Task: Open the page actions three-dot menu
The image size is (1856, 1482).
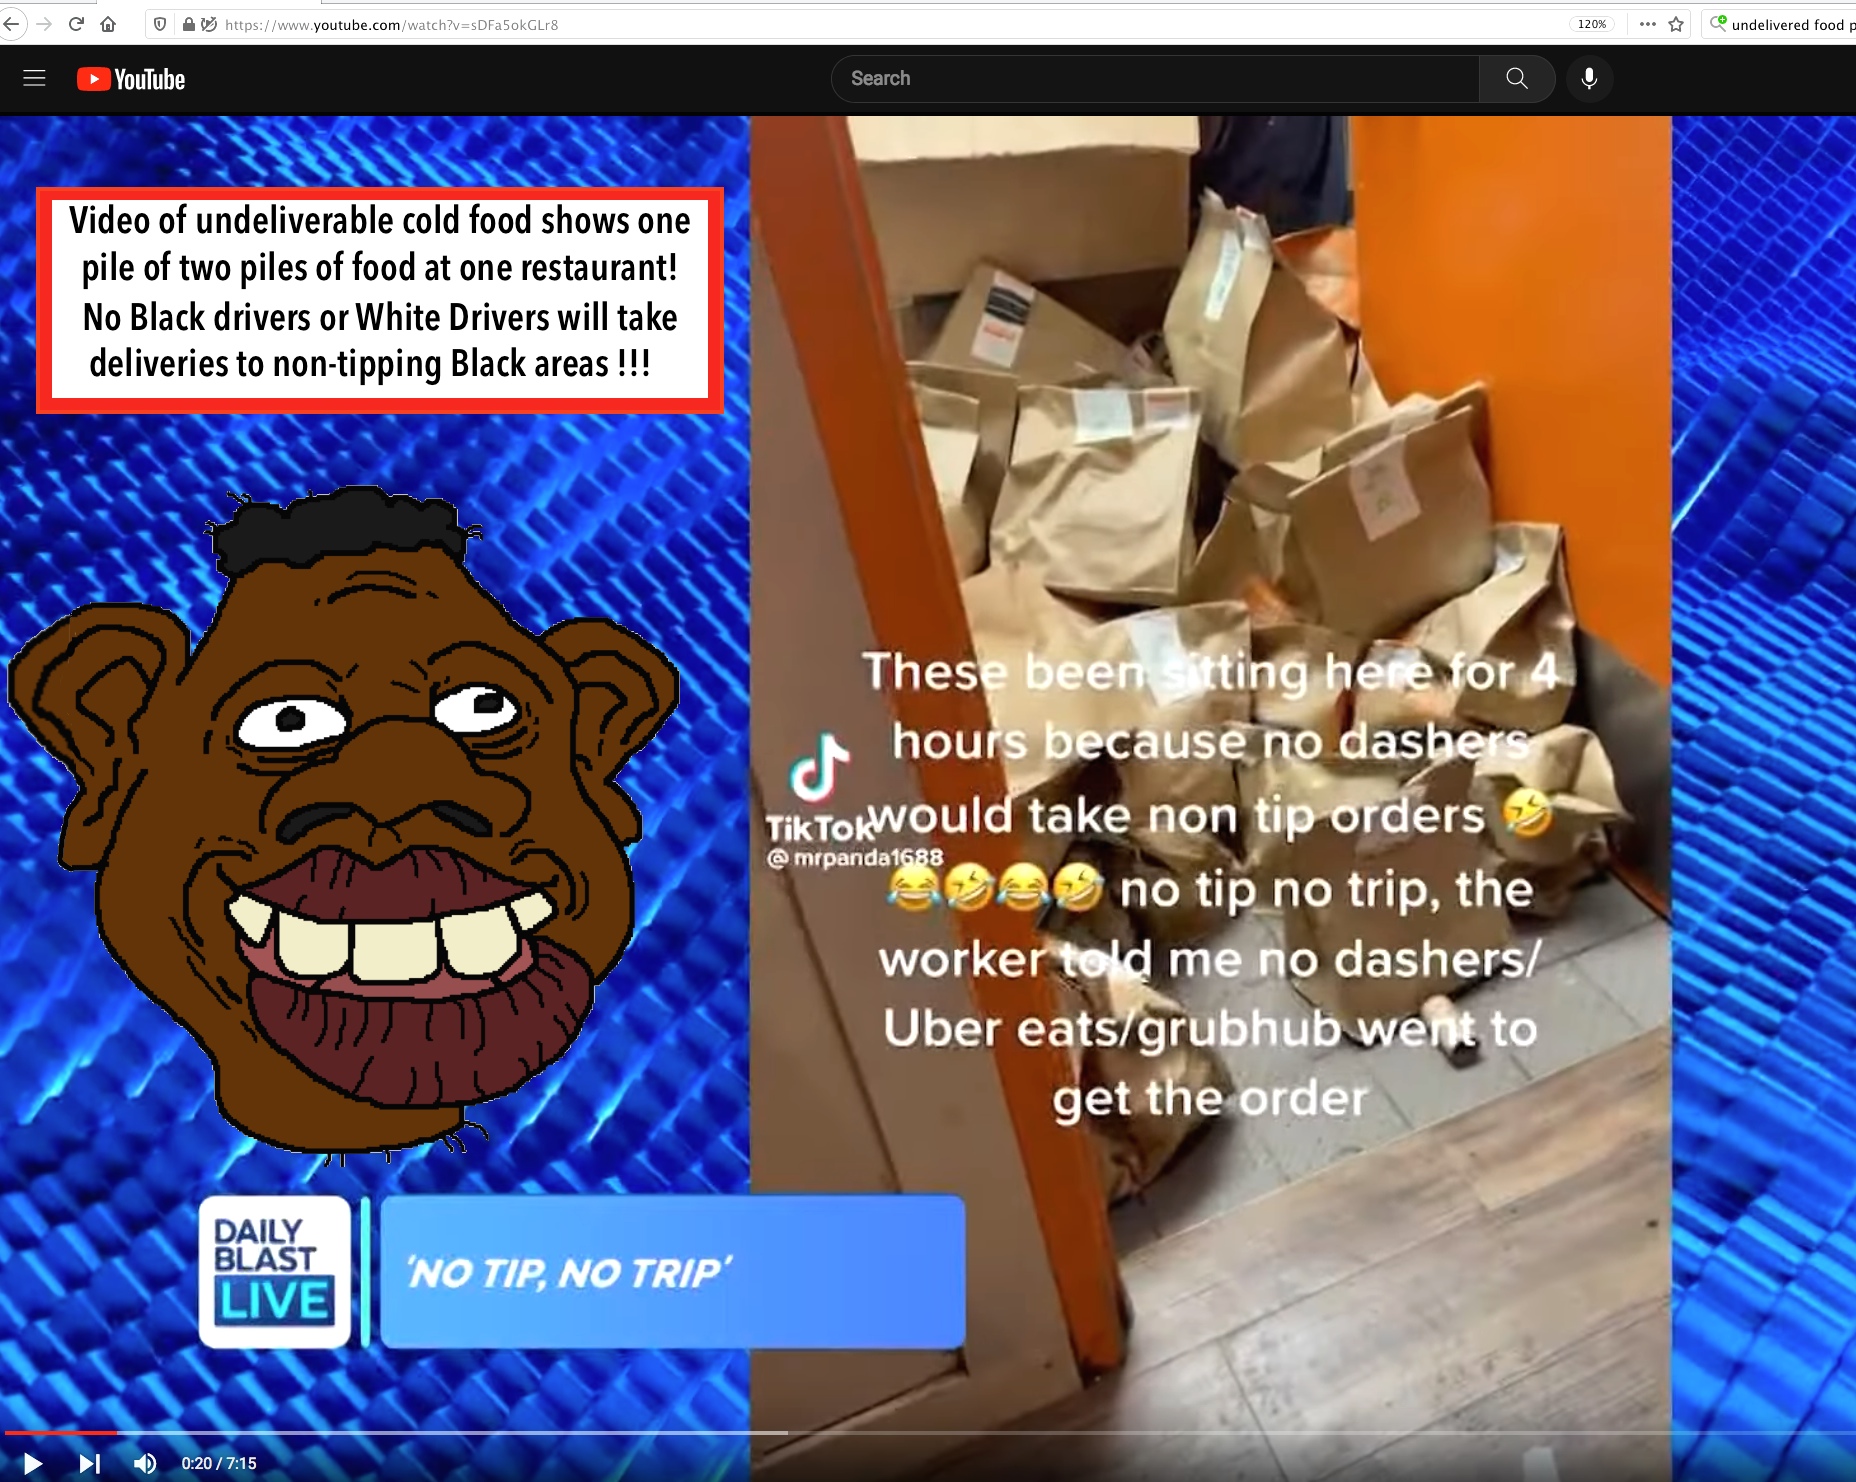Action: (1648, 24)
